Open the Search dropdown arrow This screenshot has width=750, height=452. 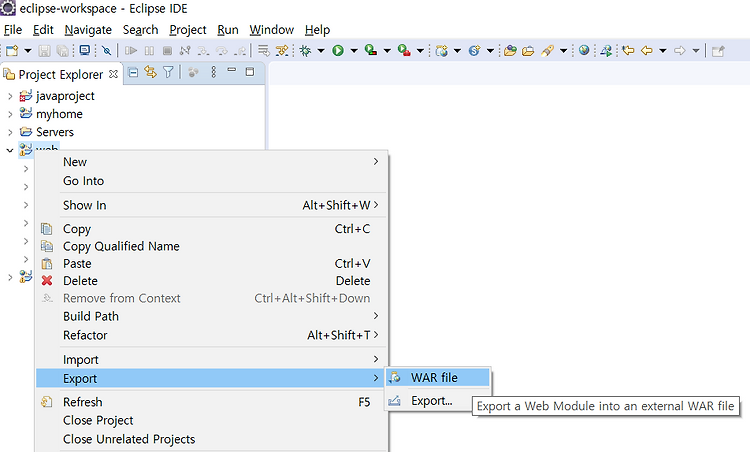(x=563, y=50)
